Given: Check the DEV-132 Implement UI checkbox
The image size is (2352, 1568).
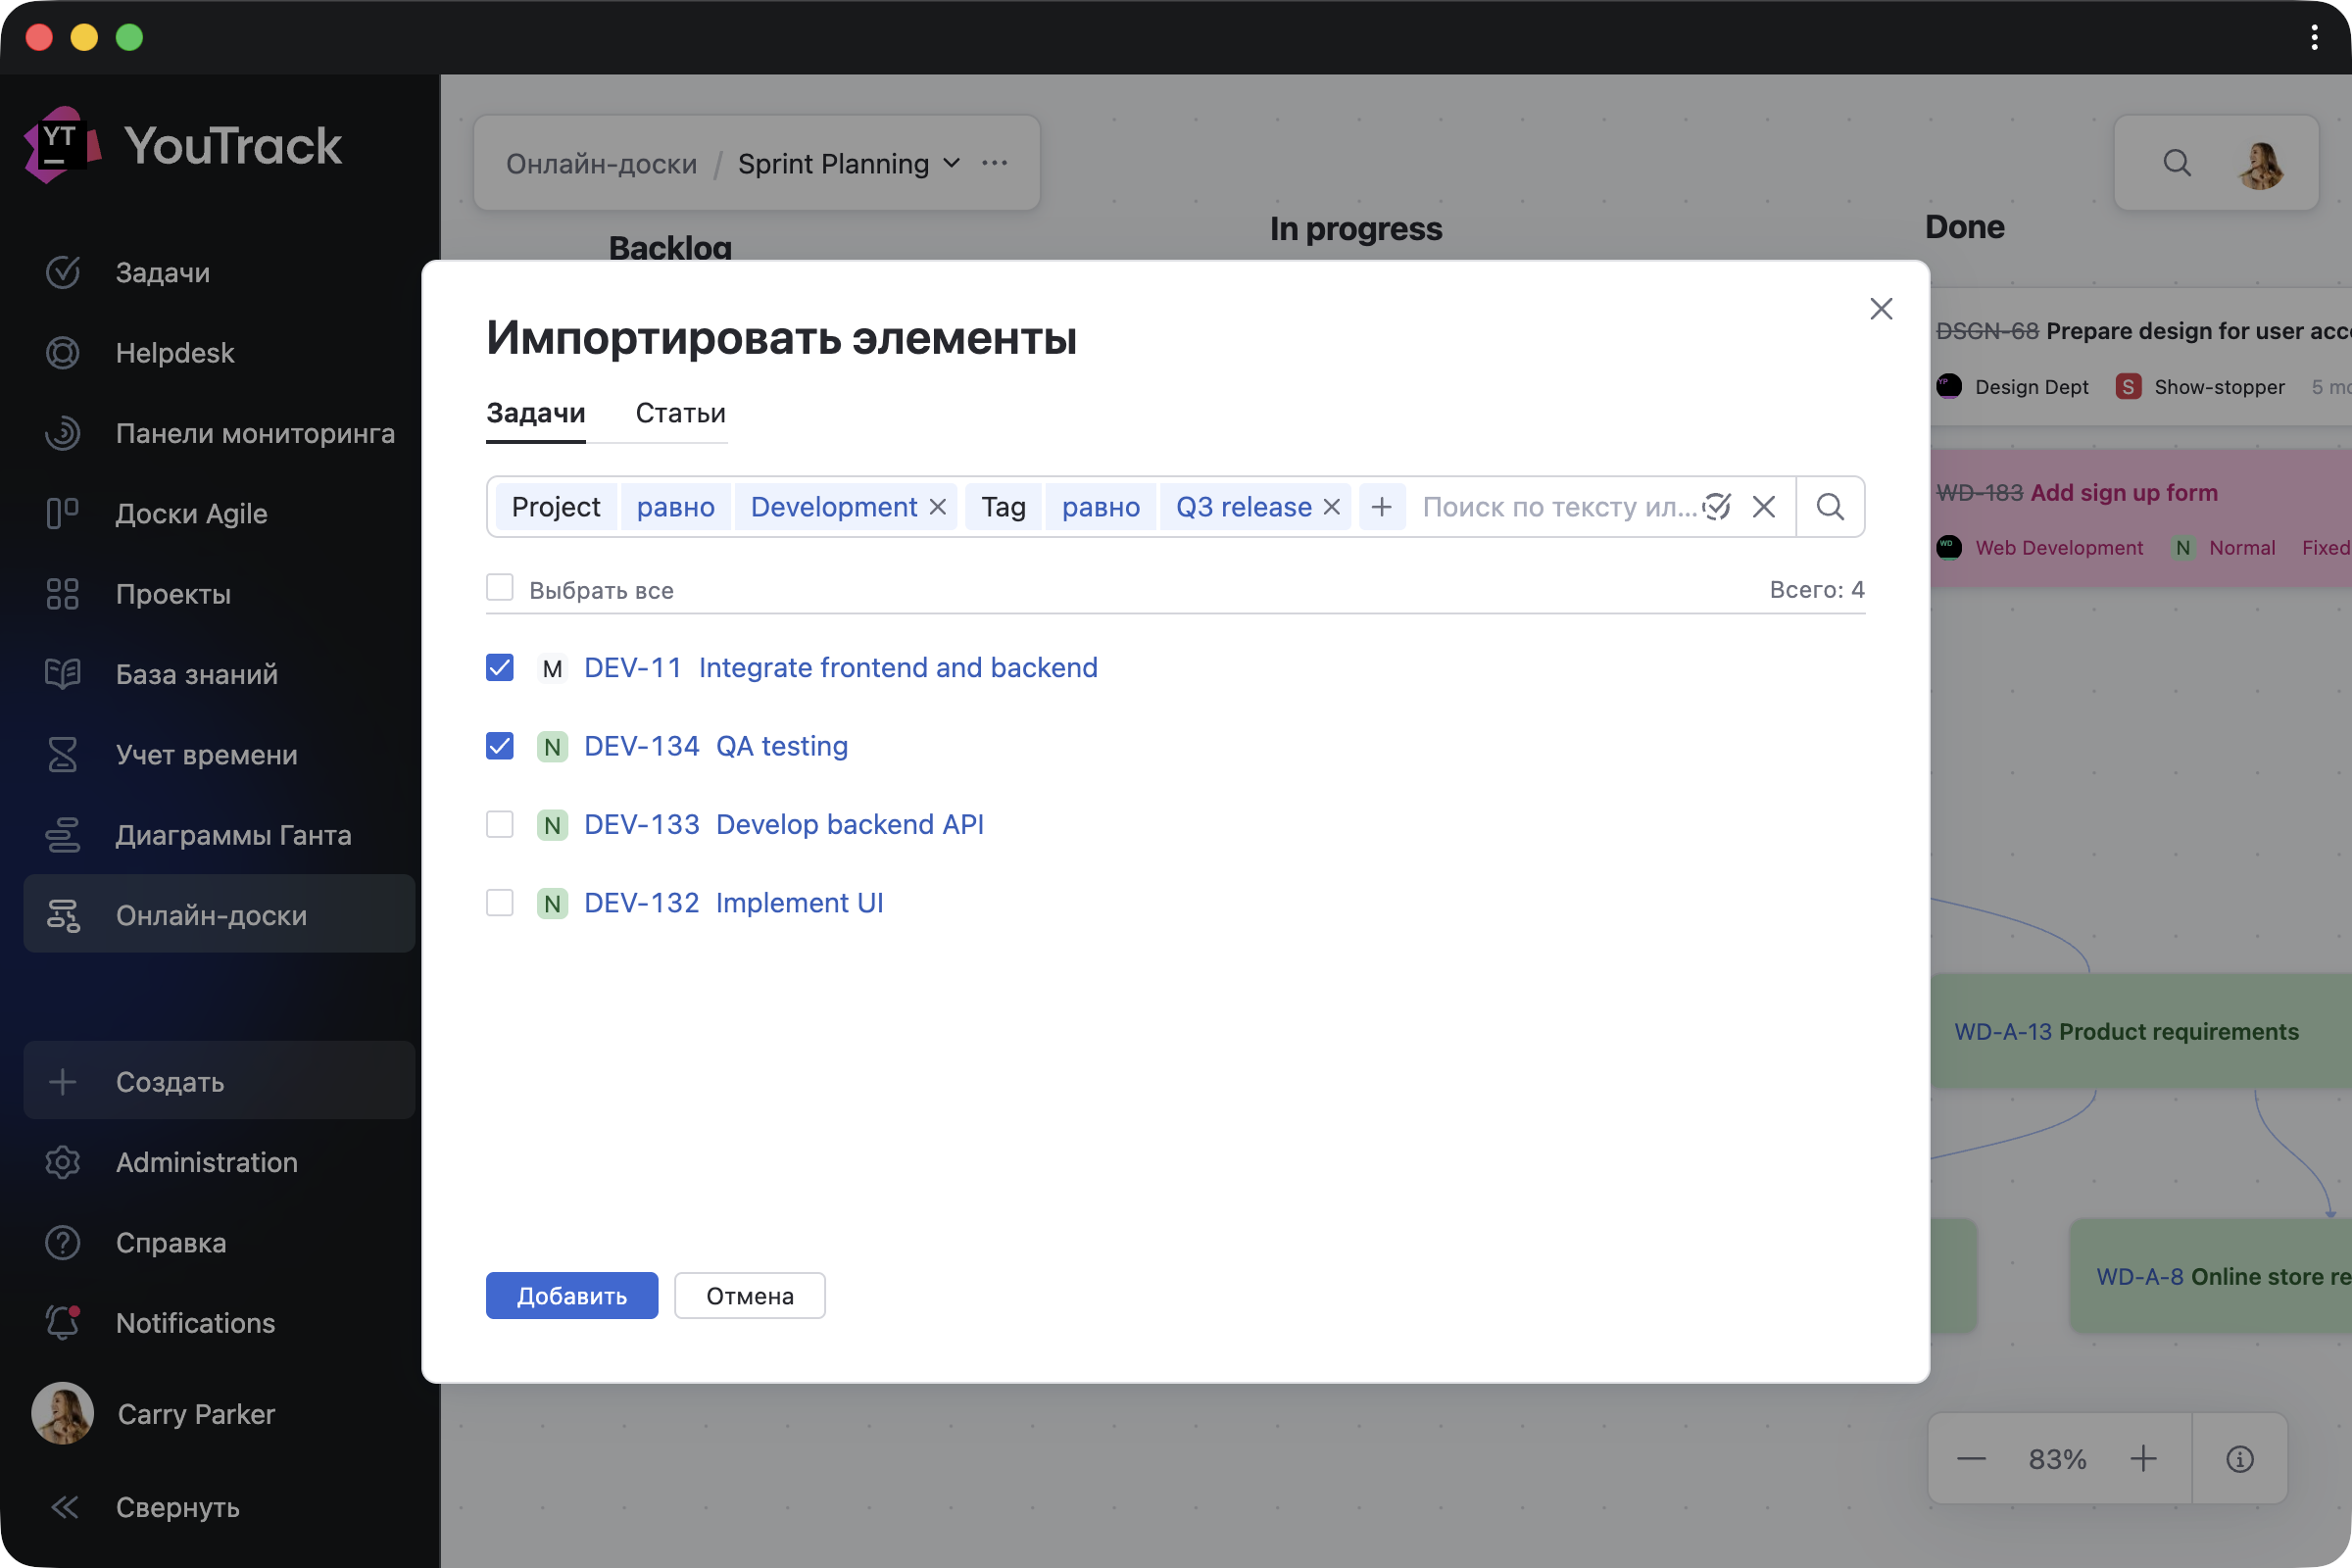Looking at the screenshot, I should (x=500, y=902).
